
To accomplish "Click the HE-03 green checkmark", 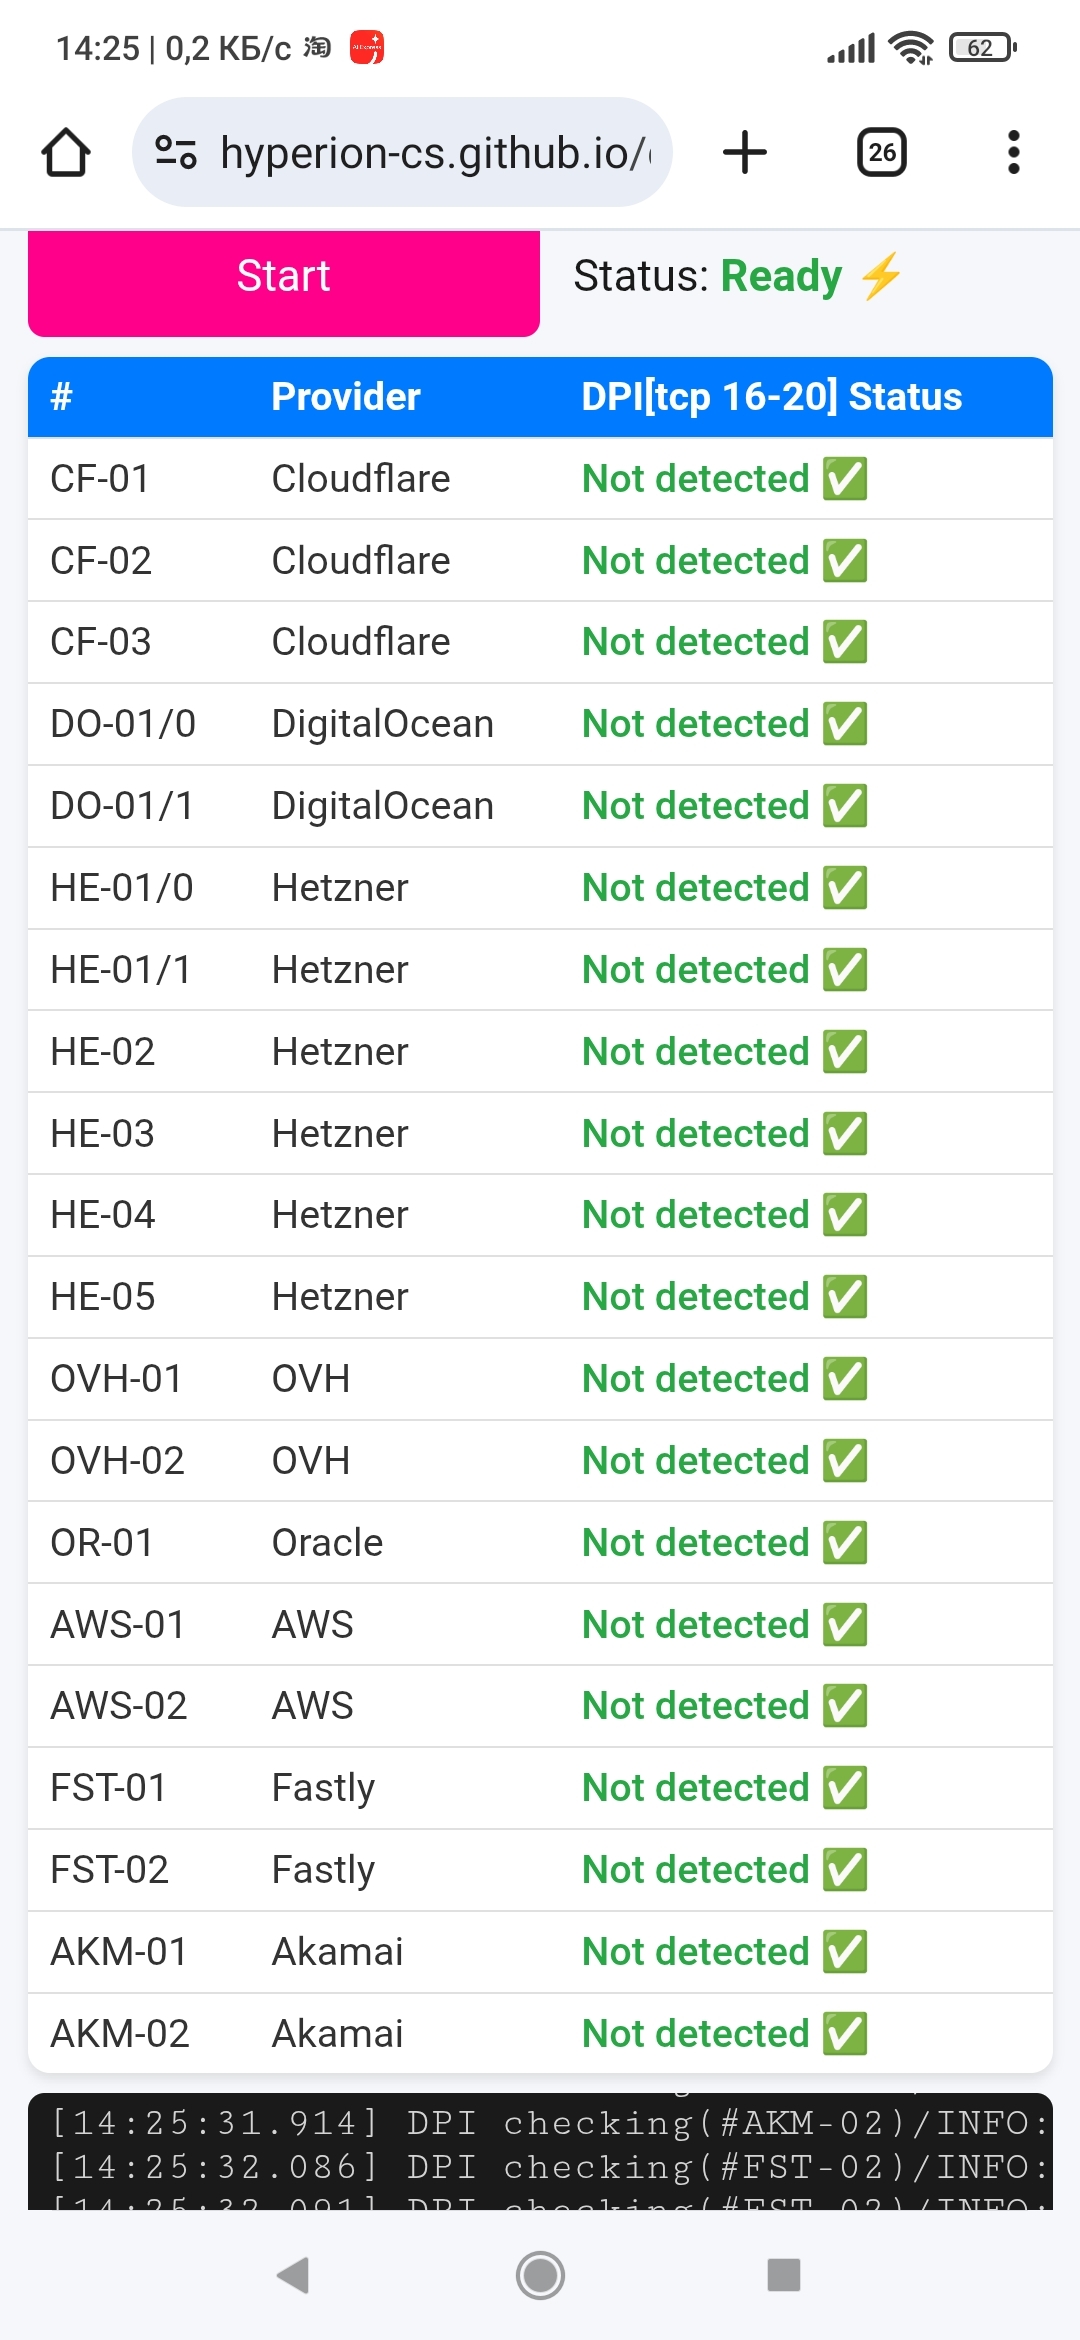I will click(845, 1134).
